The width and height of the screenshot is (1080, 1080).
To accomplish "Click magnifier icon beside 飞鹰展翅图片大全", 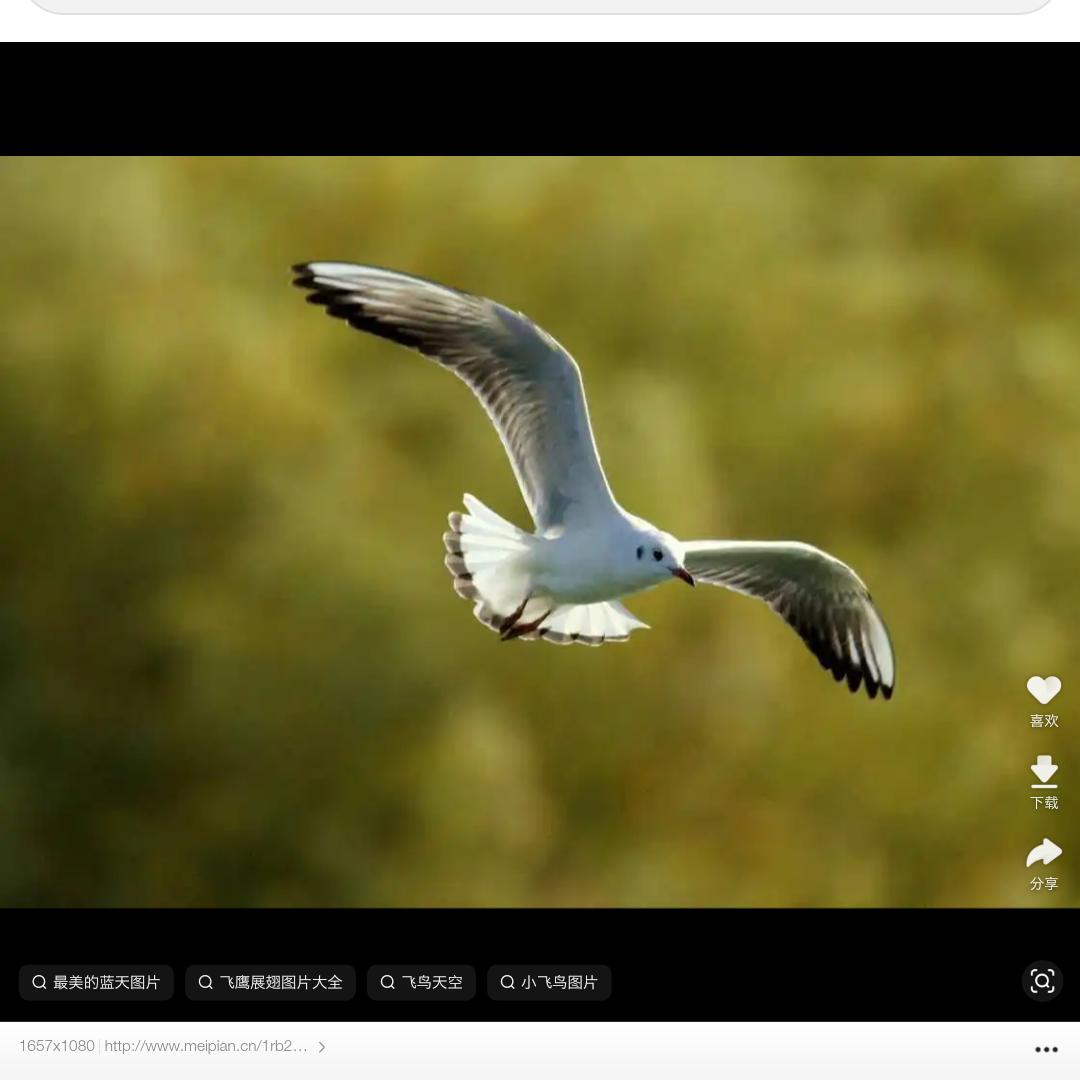I will click(205, 982).
